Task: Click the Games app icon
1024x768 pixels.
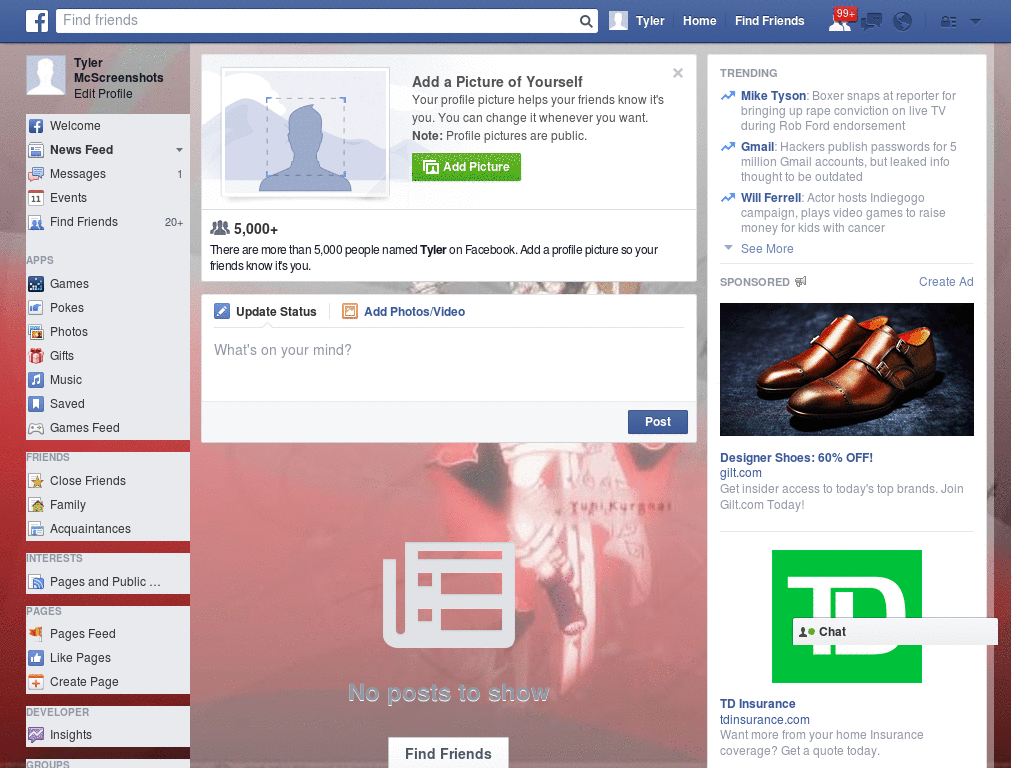Action: (36, 284)
